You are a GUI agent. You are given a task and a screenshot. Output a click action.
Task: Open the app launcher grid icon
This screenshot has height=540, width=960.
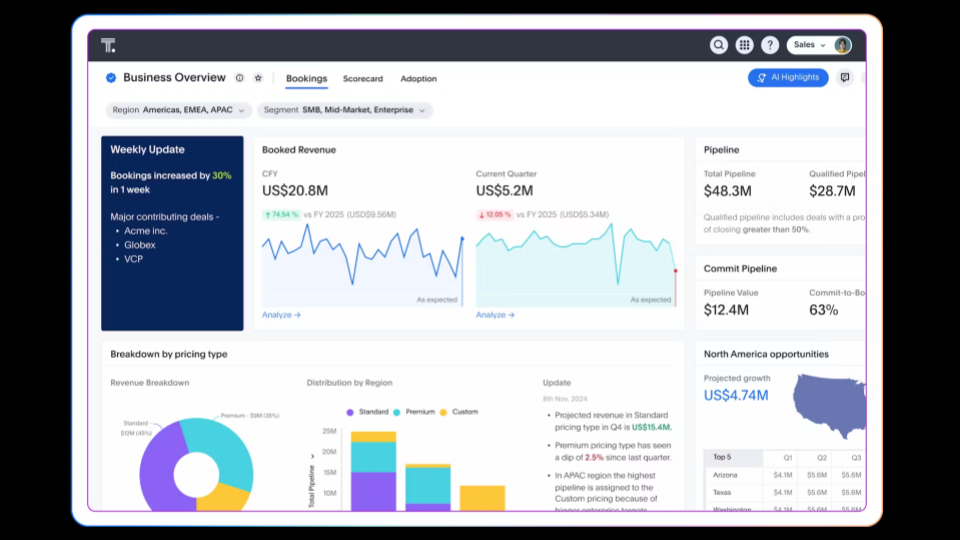[744, 45]
